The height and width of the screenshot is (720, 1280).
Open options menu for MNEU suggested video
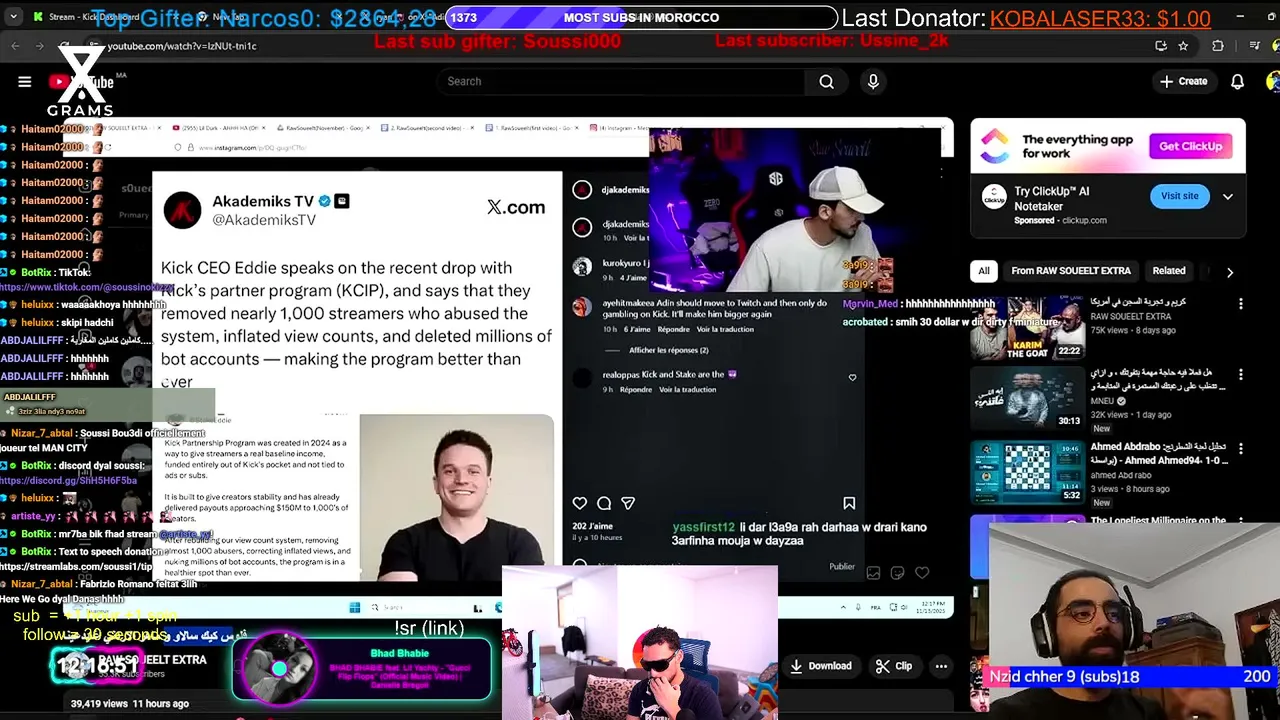pos(1241,375)
